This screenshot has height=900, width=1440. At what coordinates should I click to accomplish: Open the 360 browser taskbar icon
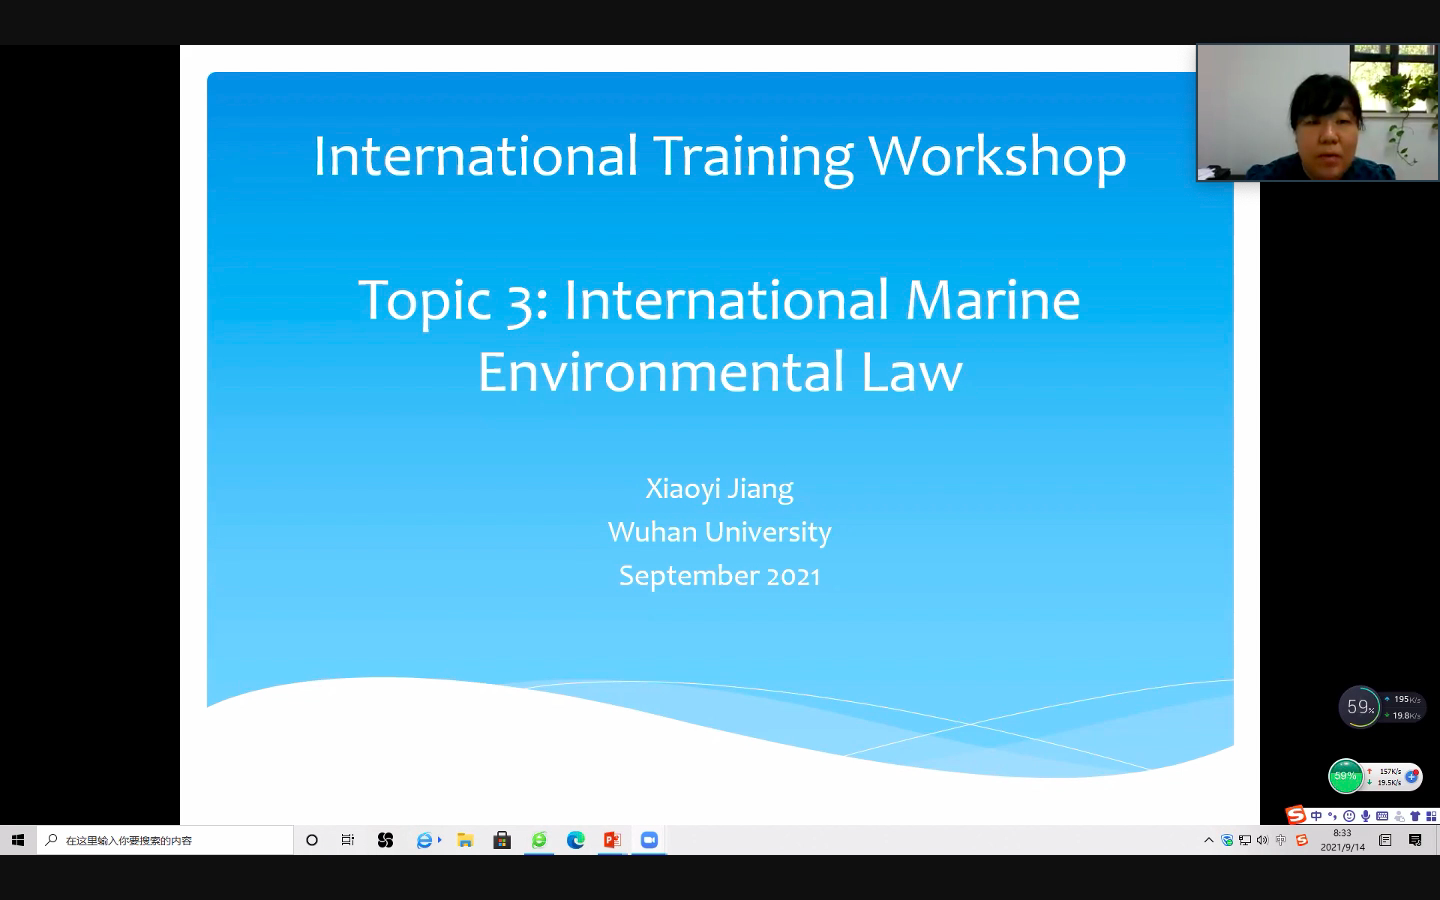pyautogui.click(x=539, y=840)
